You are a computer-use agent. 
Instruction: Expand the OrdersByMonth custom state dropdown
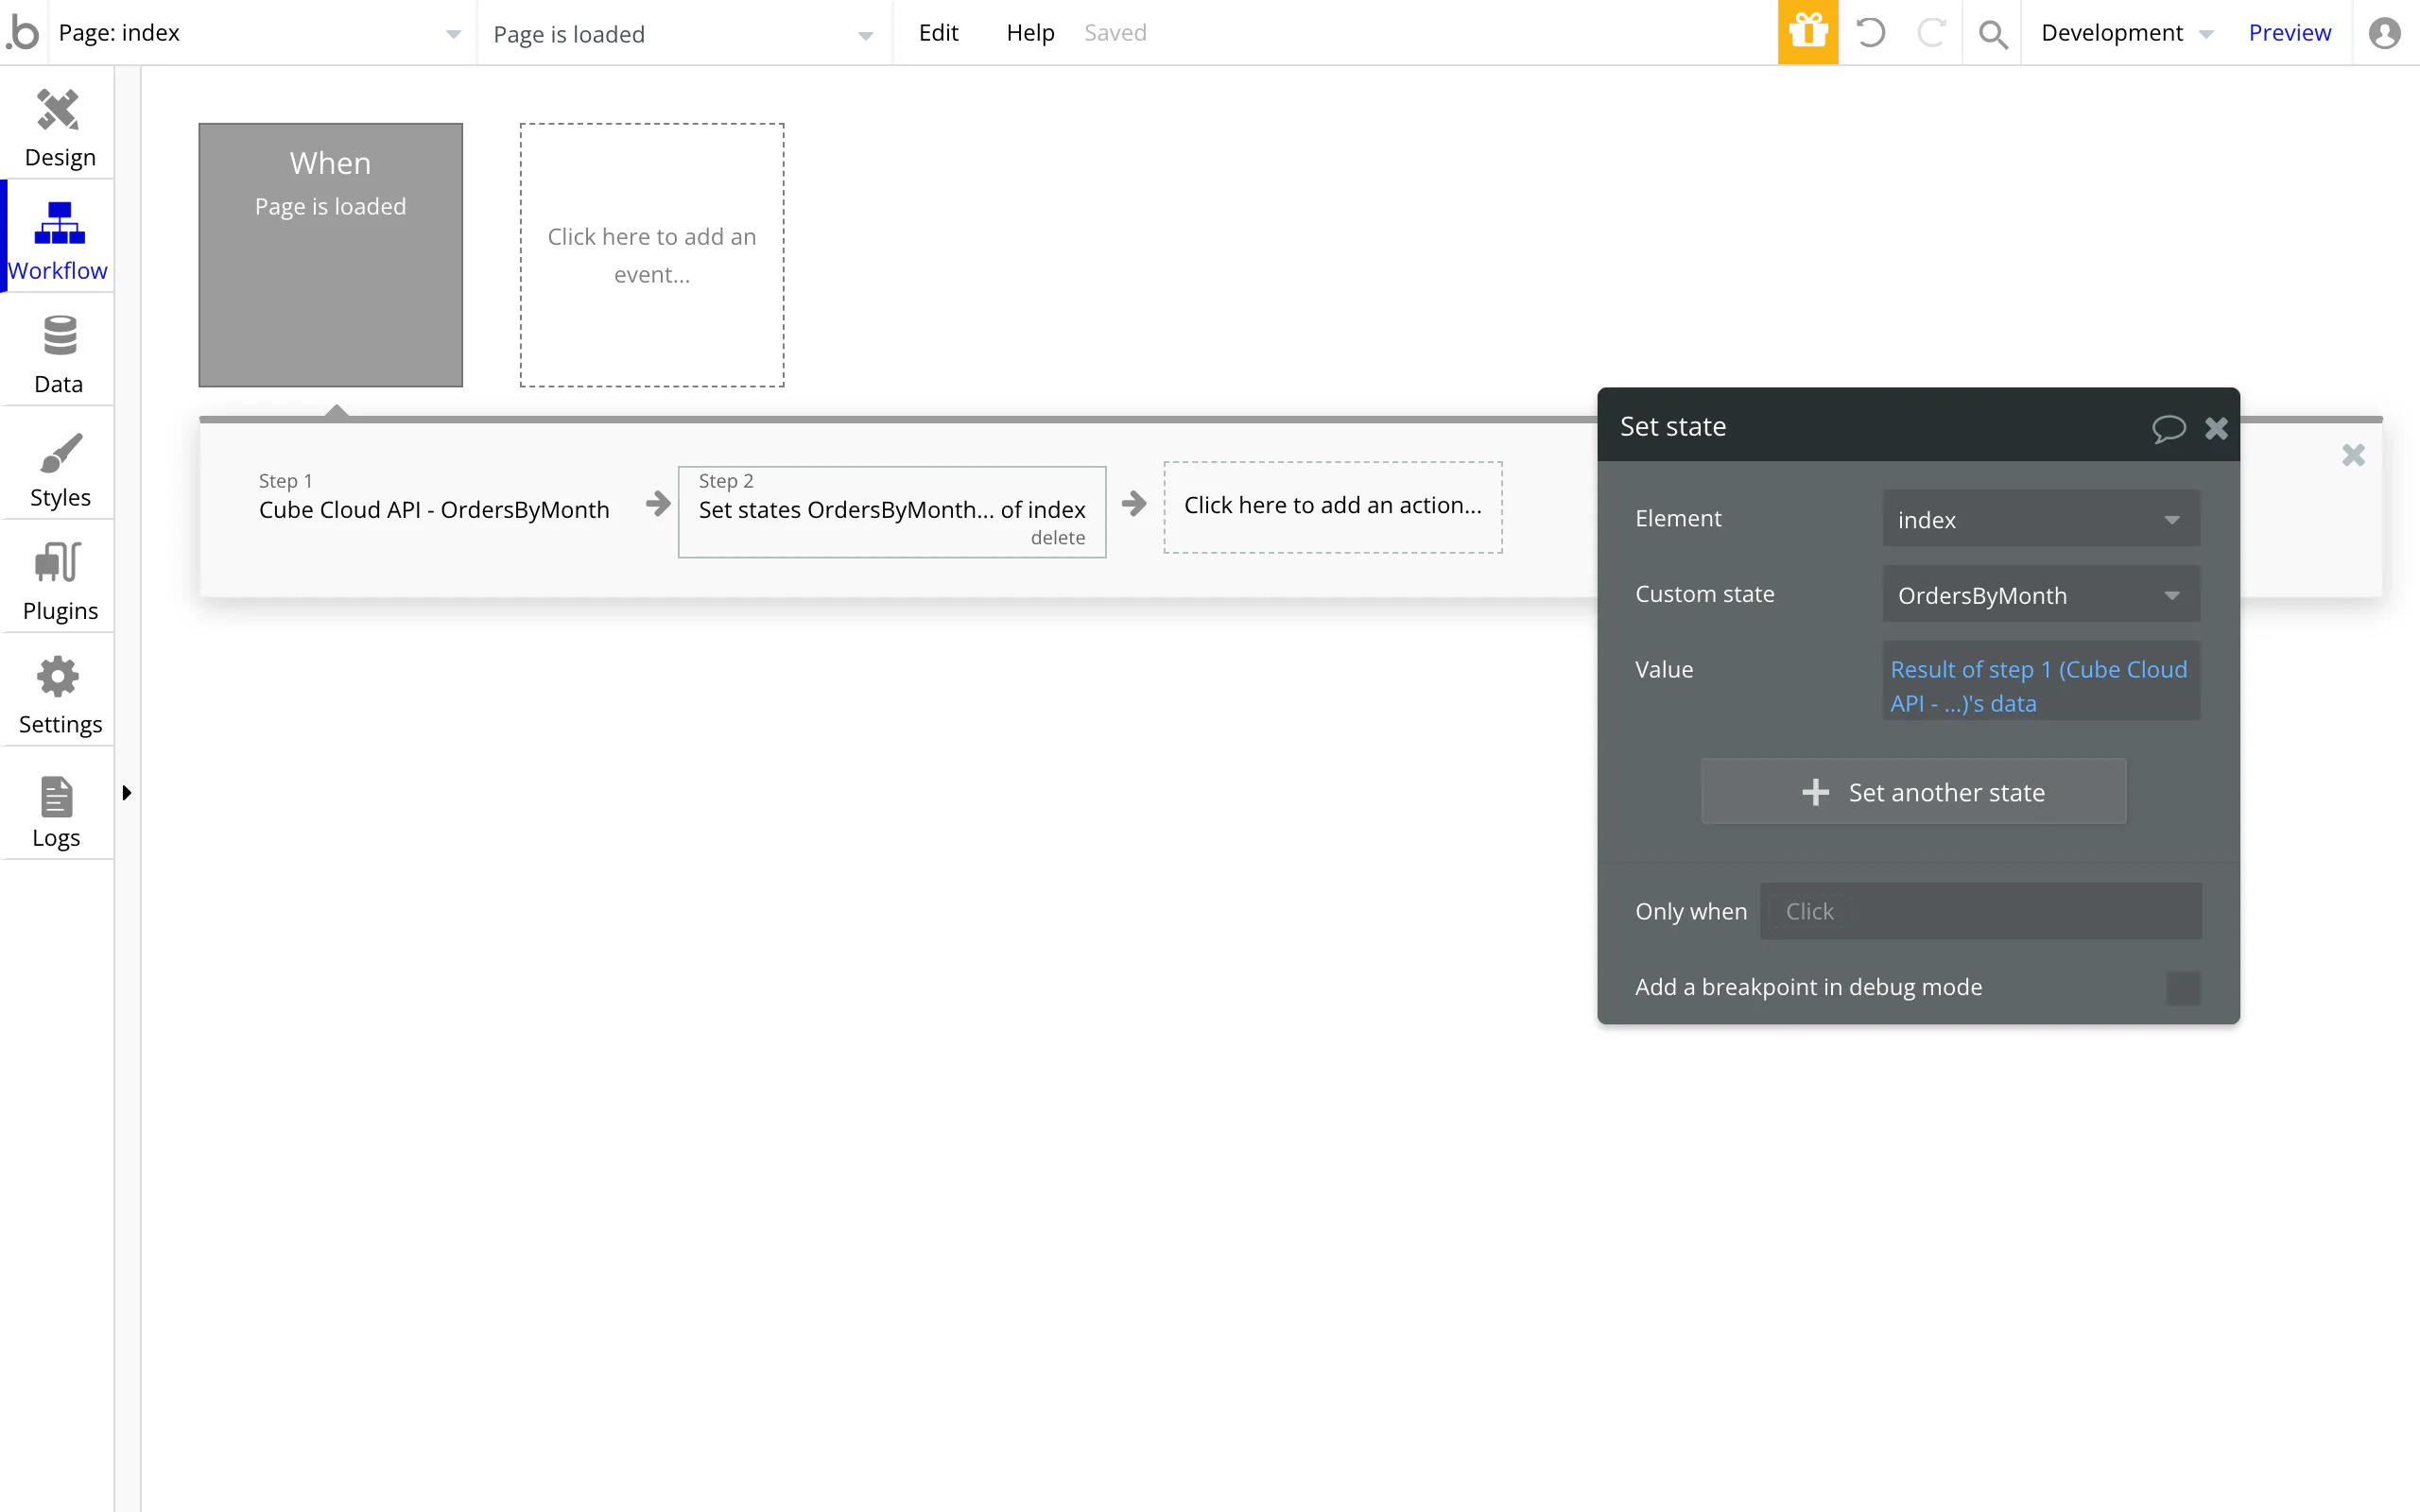(x=2040, y=595)
